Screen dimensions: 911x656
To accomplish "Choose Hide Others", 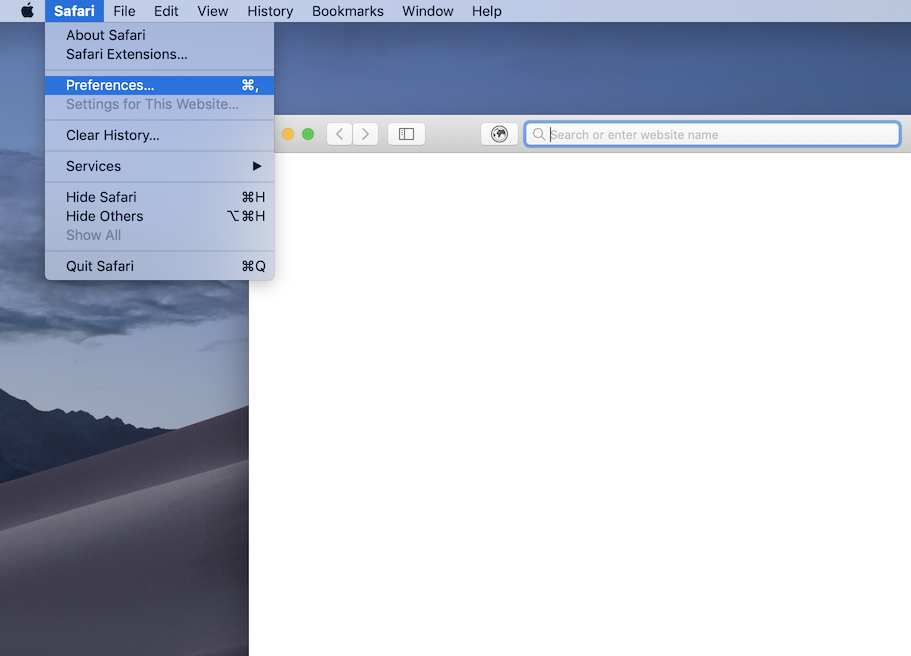I will [x=104, y=216].
